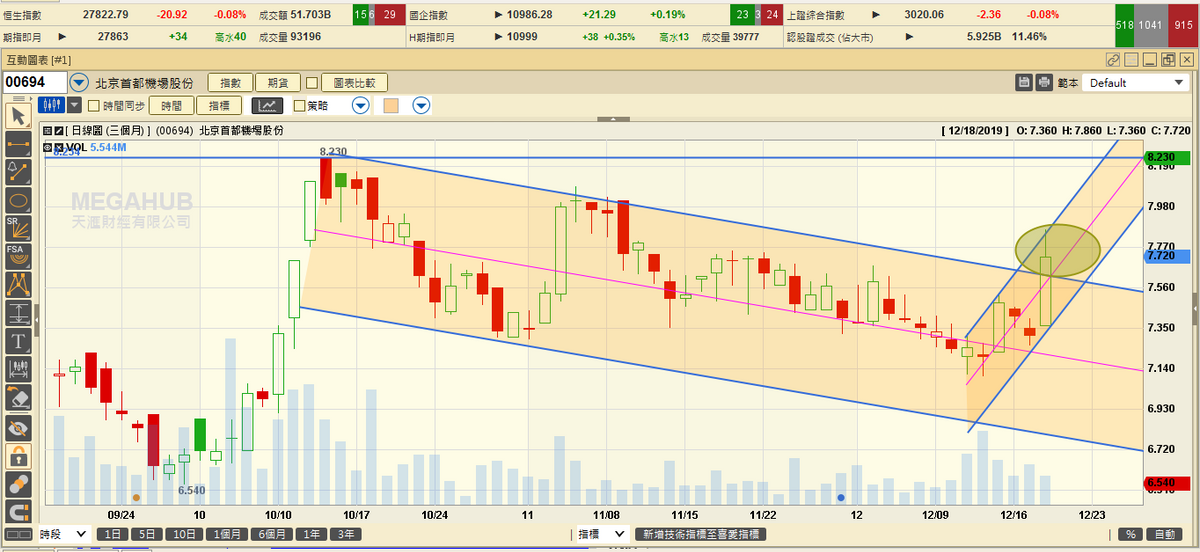Viewport: 1200px width, 552px height.
Task: Open the stock code 00694 dropdown arrow
Action: tap(78, 83)
